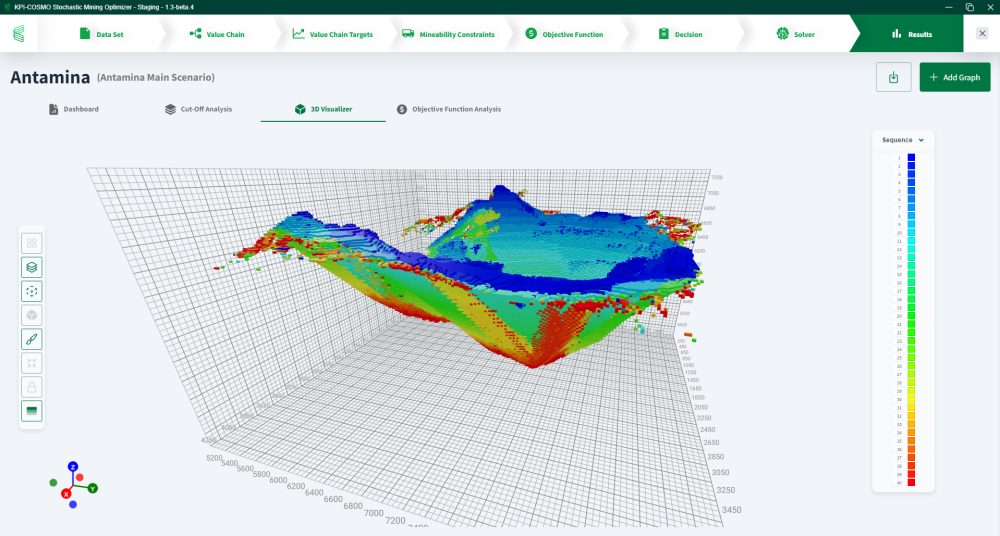The image size is (1000, 536).
Task: Click the paintbrush color tool
Action: (32, 338)
